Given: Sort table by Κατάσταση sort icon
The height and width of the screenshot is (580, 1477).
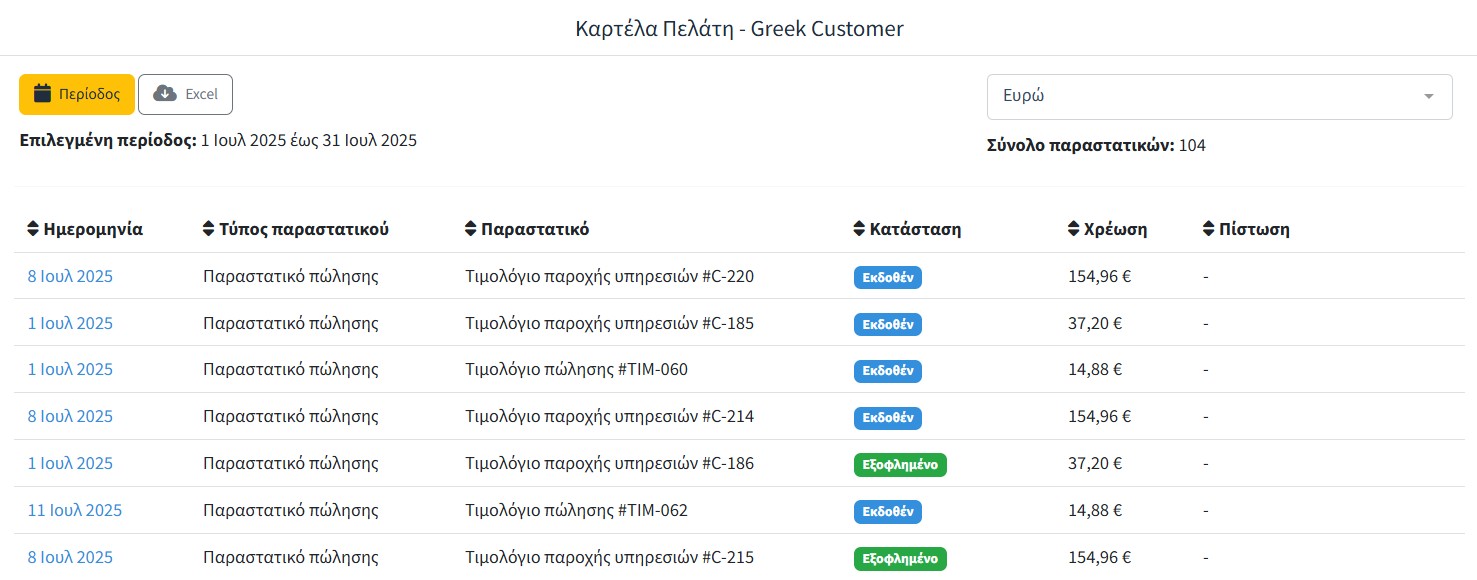Looking at the screenshot, I should pos(859,229).
